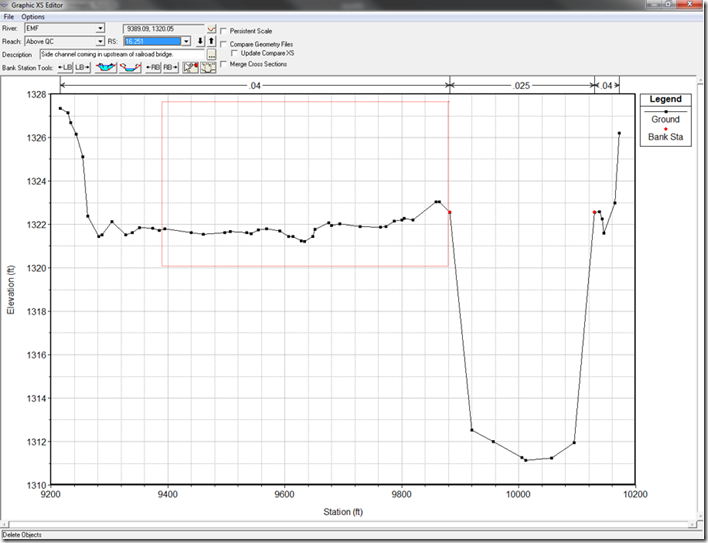Toggle the Compare Geometry Files checkbox
This screenshot has height=543, width=708.
tap(223, 44)
